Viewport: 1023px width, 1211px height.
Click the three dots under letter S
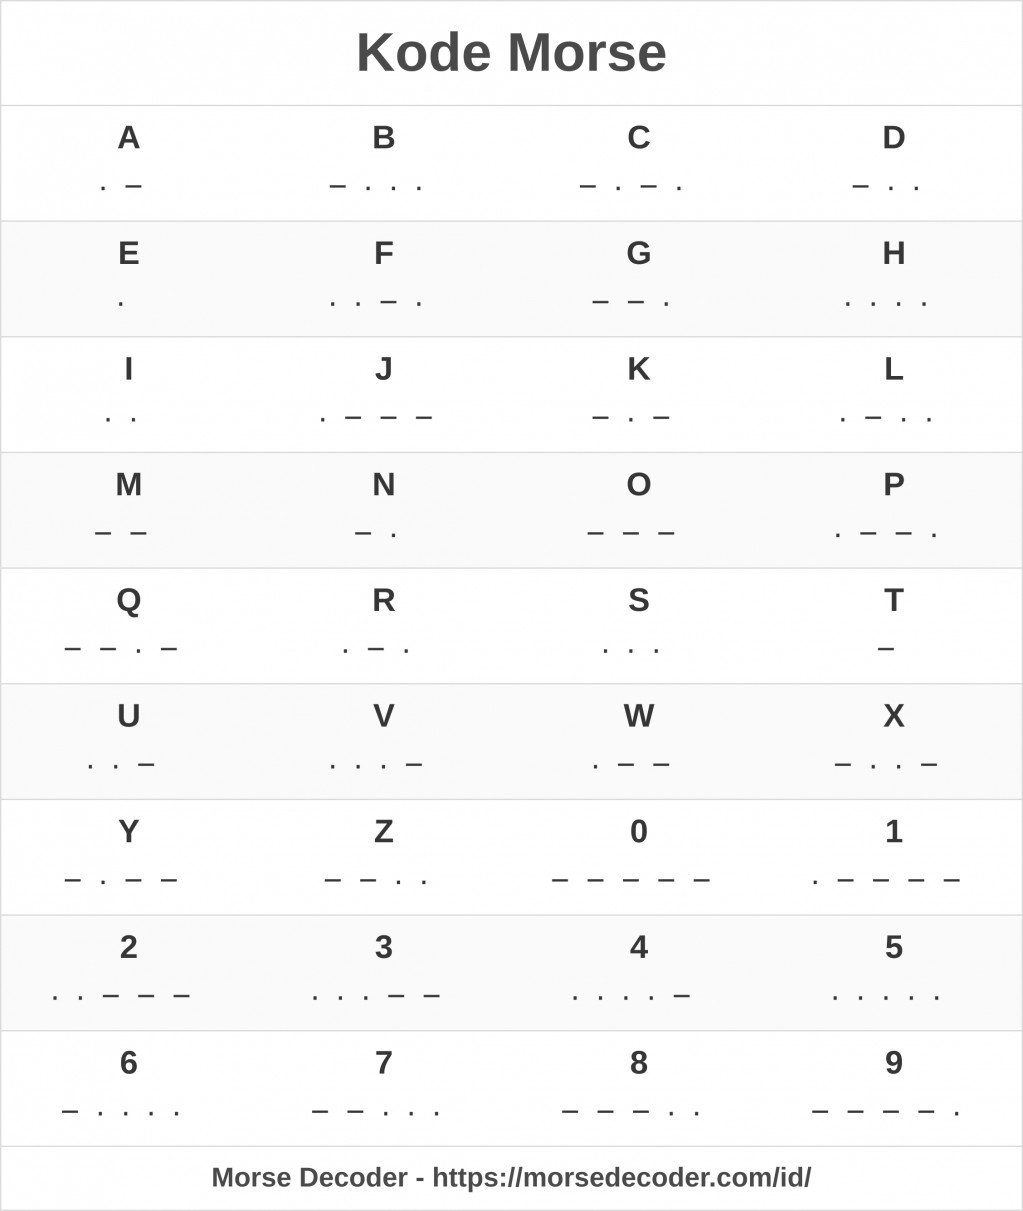631,649
